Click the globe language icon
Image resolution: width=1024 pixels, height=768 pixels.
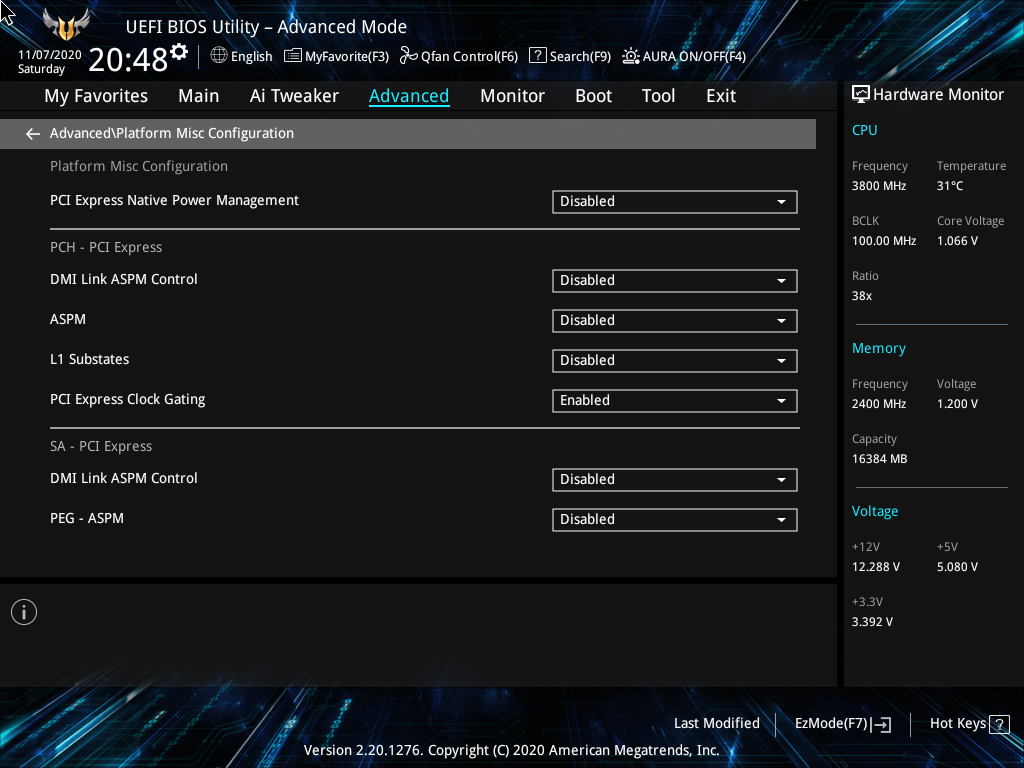tap(219, 56)
